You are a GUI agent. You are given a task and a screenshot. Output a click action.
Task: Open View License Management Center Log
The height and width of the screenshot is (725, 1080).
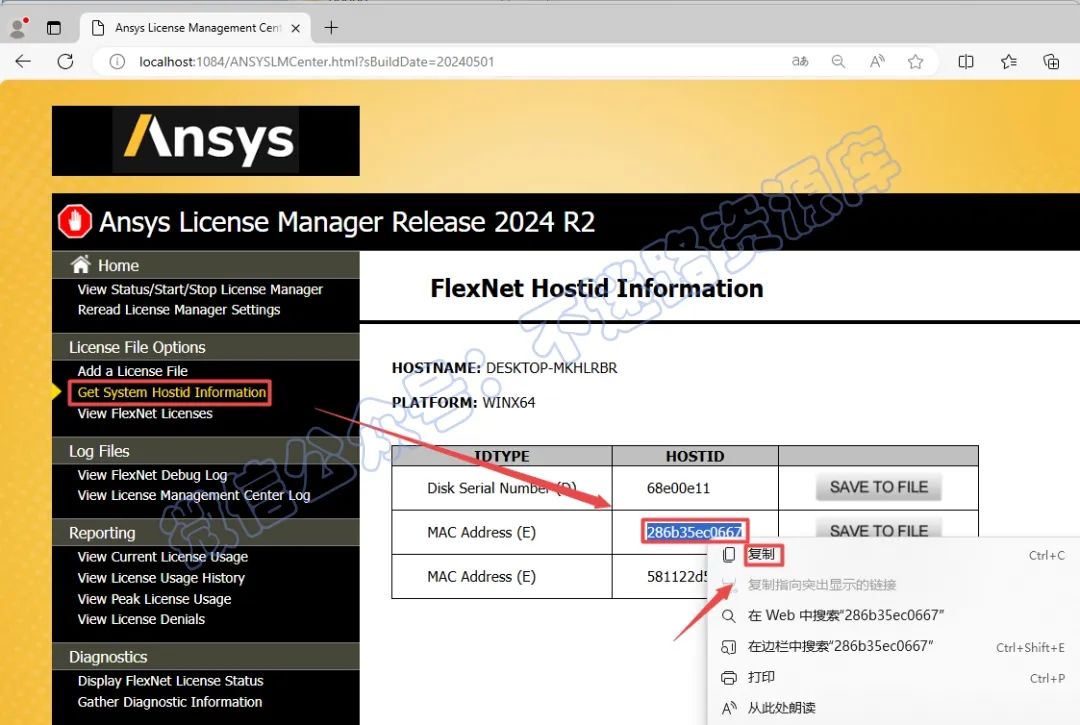[x=194, y=495]
